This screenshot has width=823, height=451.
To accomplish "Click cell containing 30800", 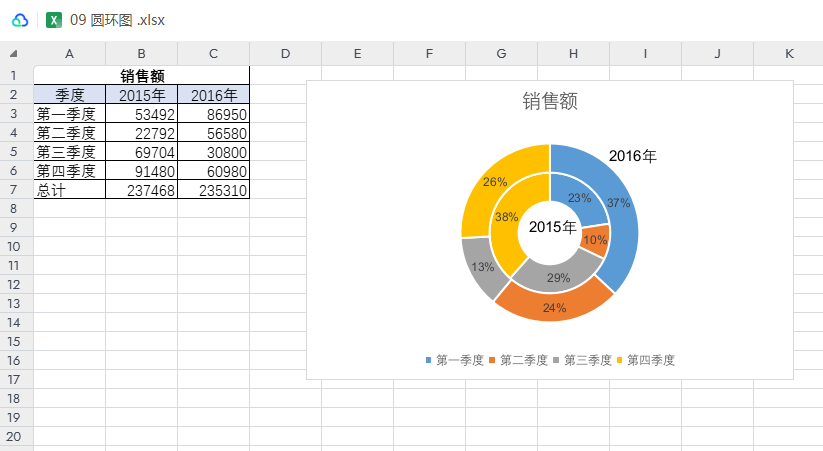I will pyautogui.click(x=213, y=152).
